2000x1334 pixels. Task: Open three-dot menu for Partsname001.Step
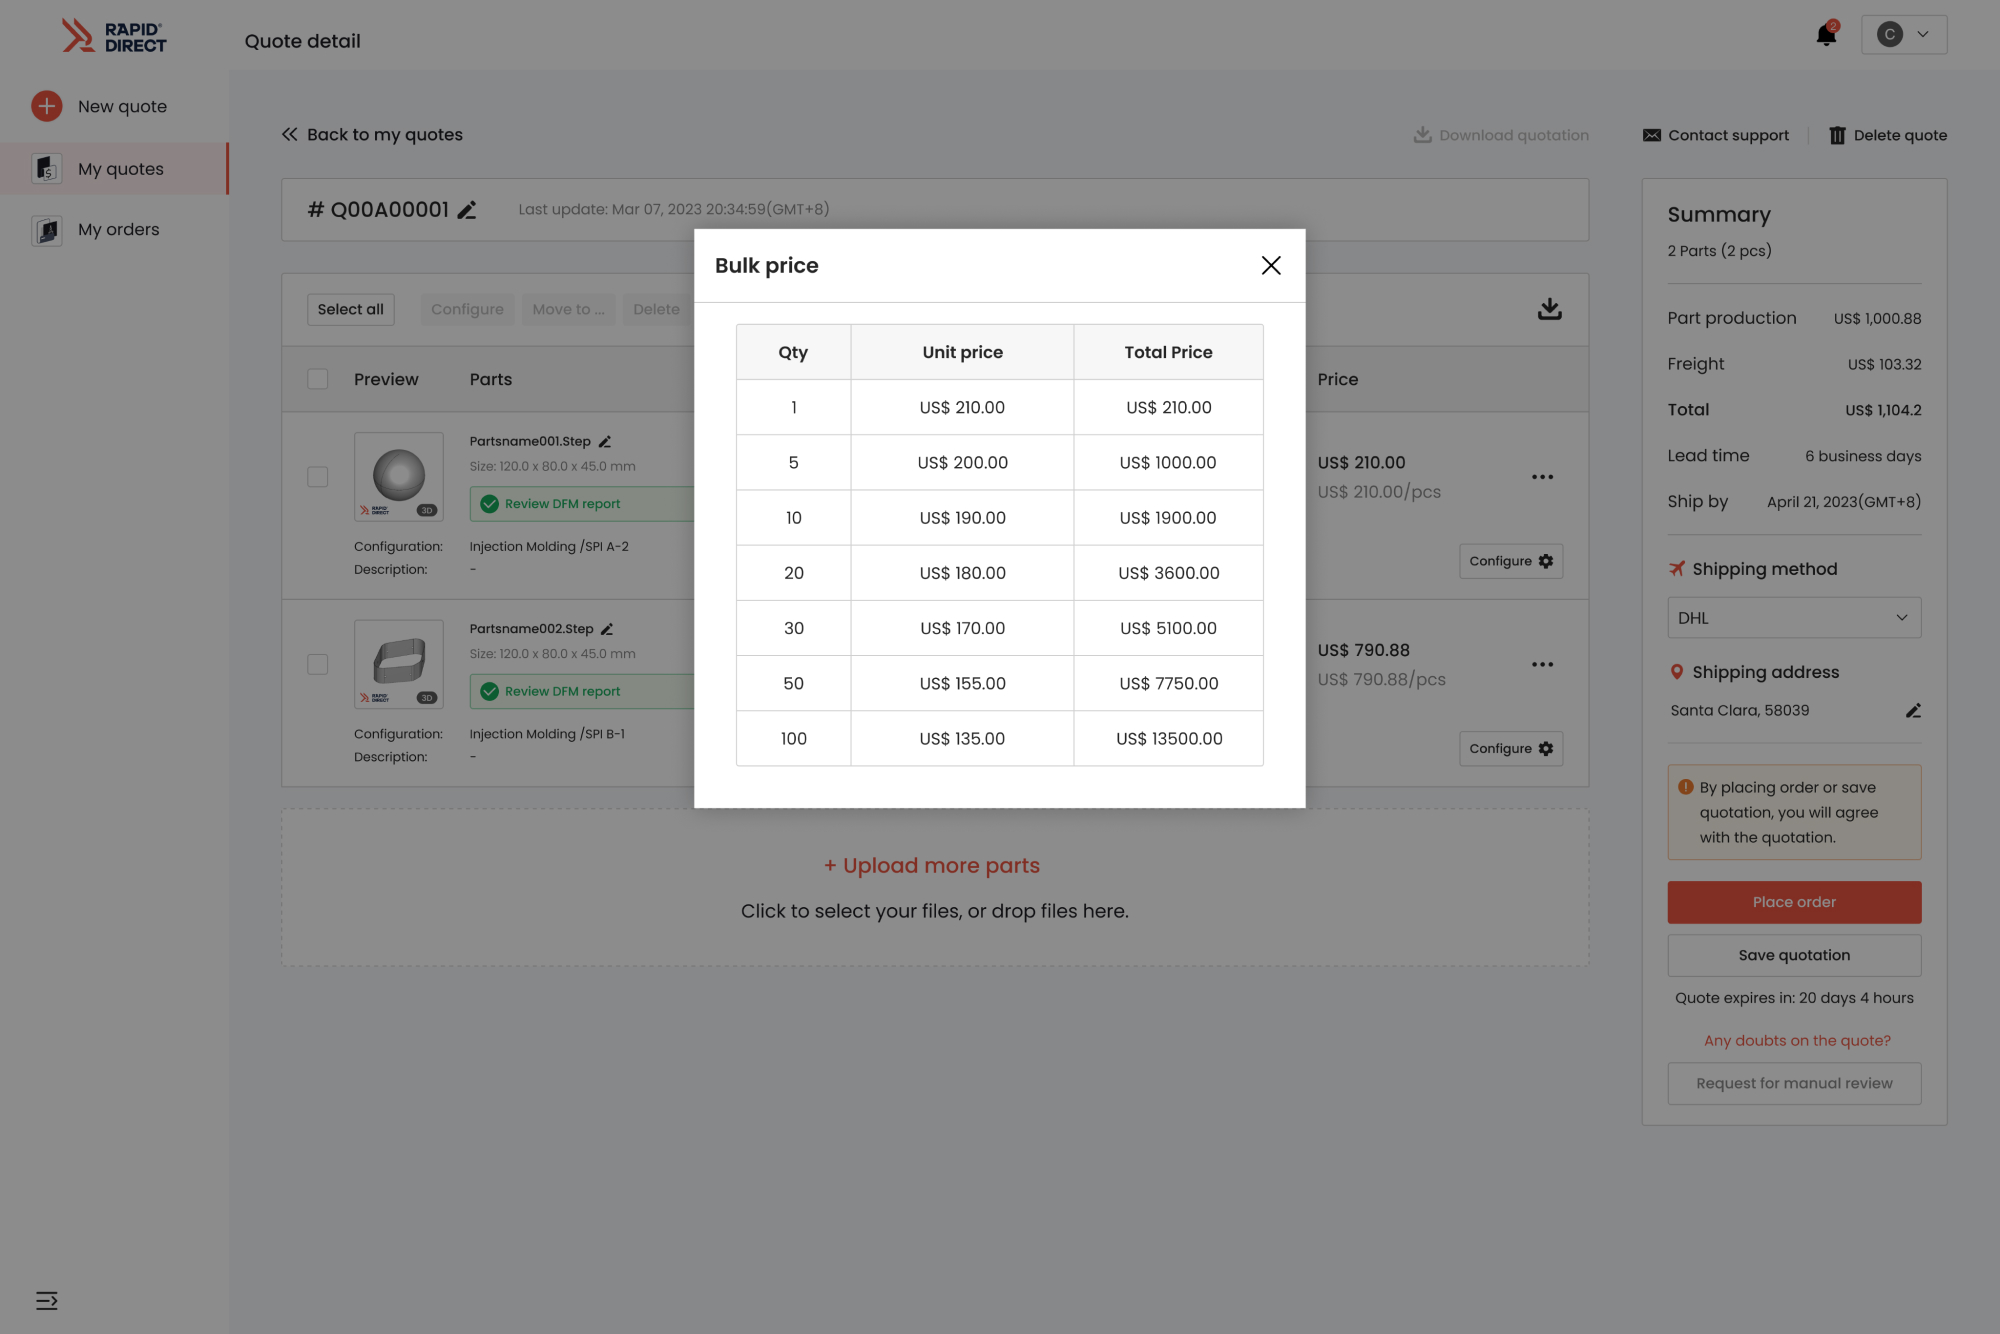[x=1542, y=477]
